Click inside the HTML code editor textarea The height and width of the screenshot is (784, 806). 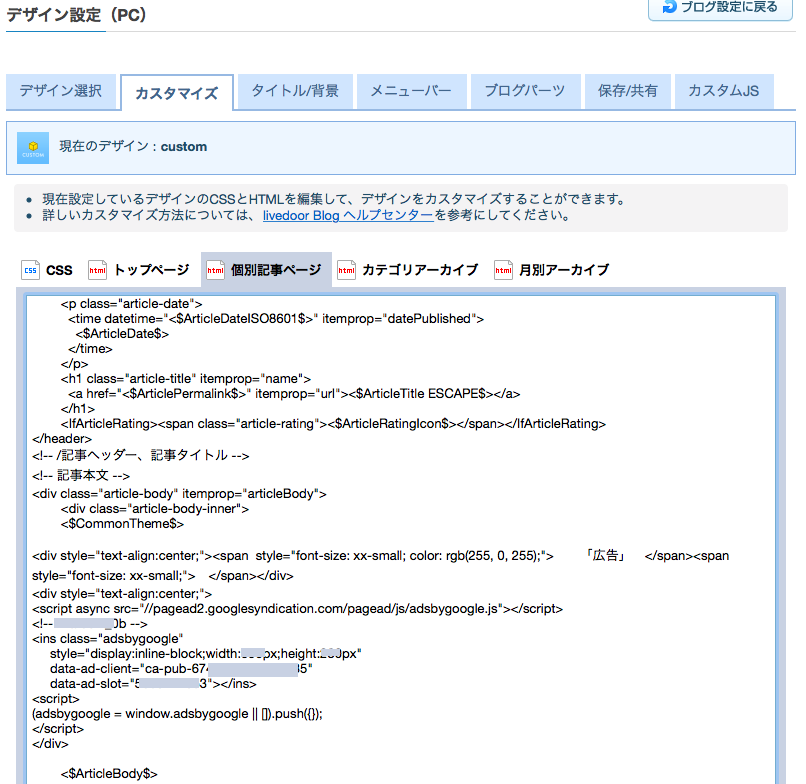click(401, 540)
